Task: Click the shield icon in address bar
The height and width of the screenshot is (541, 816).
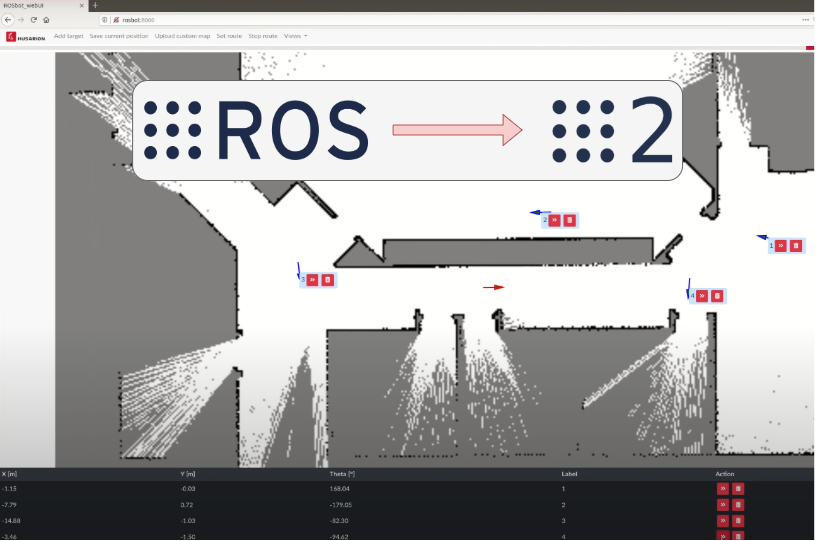Action: pyautogui.click(x=105, y=20)
